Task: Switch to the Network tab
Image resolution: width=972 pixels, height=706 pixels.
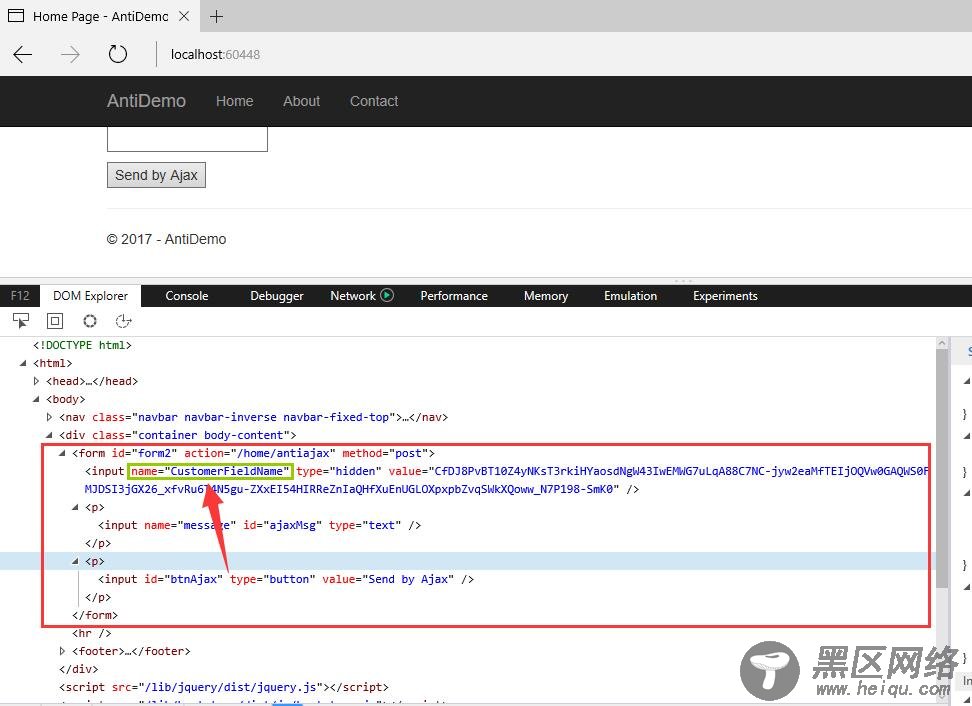Action: 353,296
